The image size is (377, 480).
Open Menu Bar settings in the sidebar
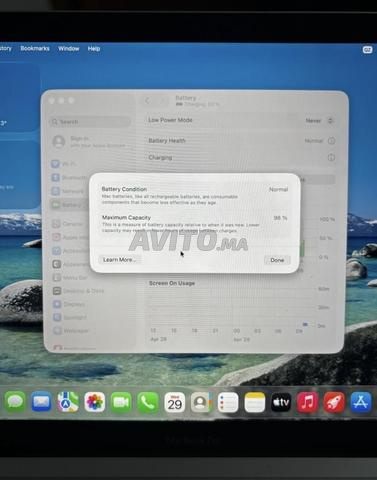click(x=70, y=277)
